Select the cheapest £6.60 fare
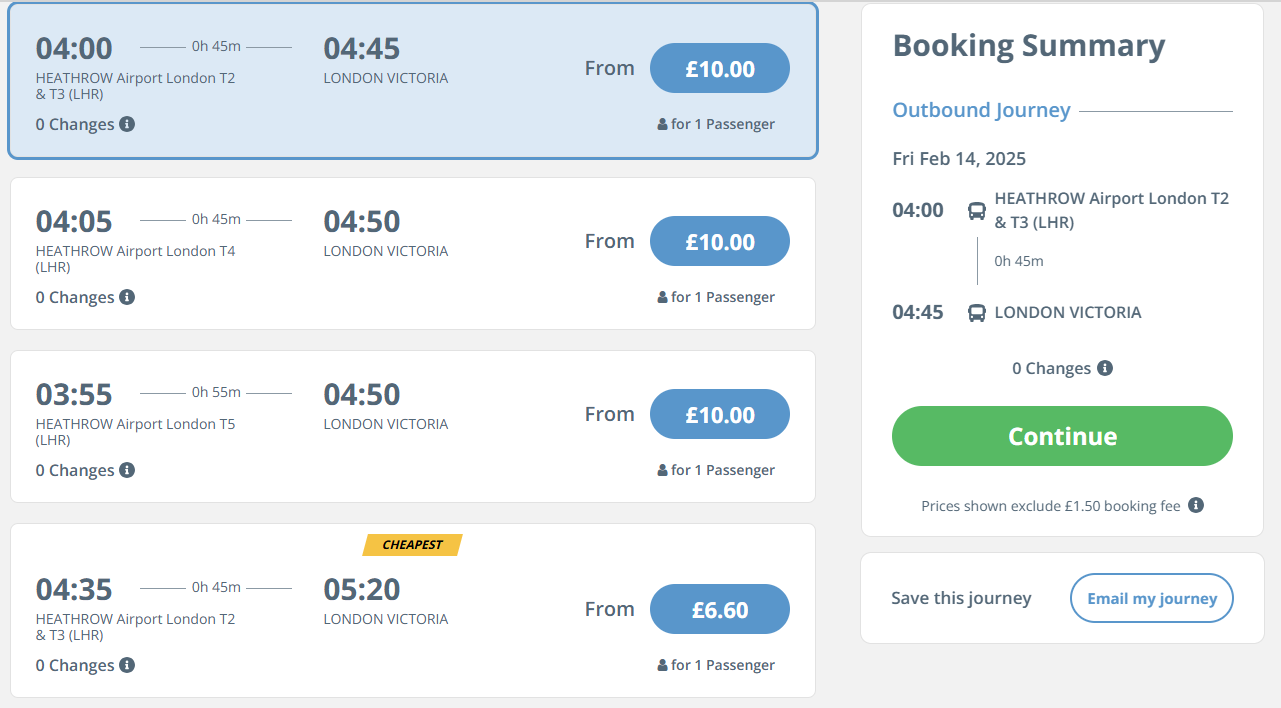 point(719,610)
